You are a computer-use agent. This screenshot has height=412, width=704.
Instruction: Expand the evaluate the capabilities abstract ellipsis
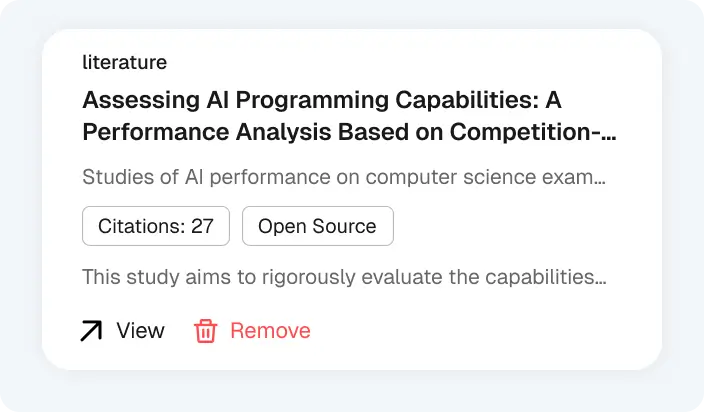click(600, 277)
